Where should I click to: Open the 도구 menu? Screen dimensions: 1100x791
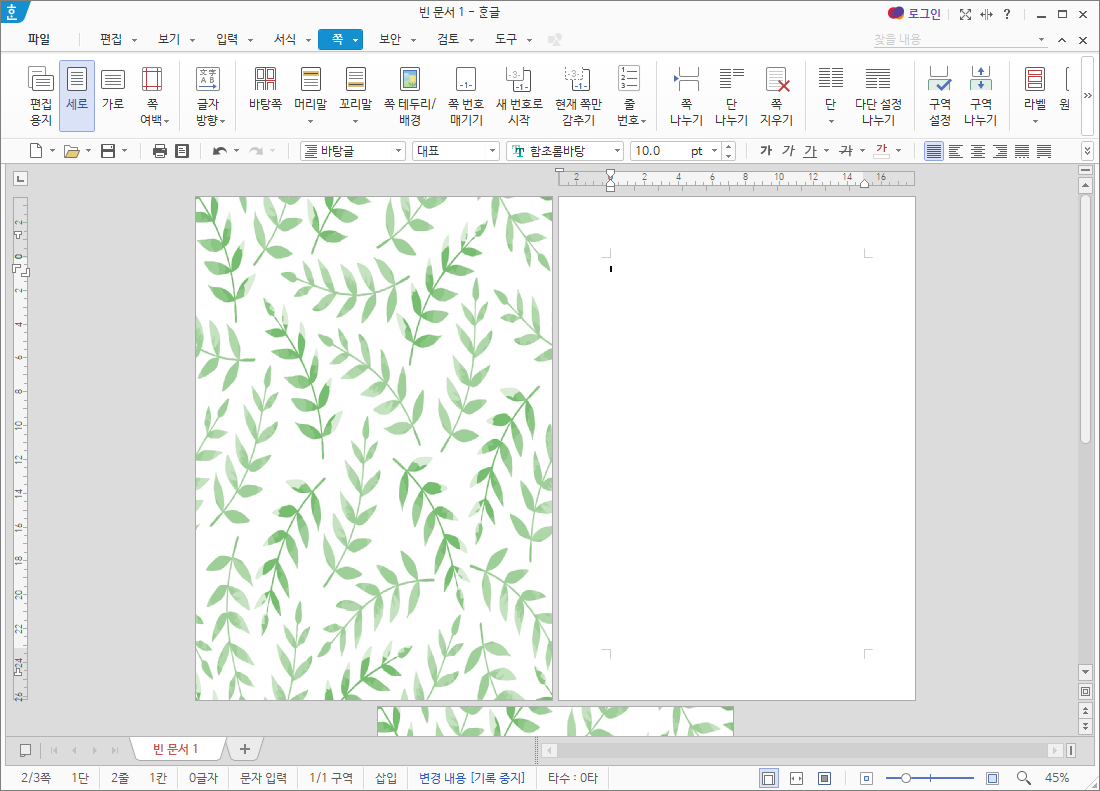[506, 39]
